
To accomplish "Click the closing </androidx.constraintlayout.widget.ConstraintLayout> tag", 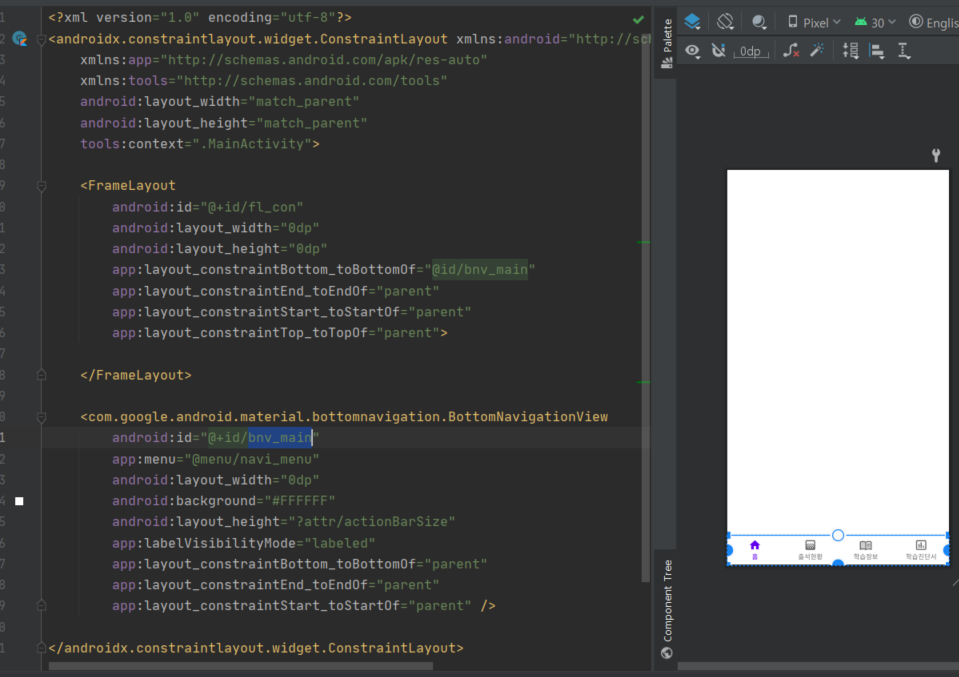I will pos(256,648).
